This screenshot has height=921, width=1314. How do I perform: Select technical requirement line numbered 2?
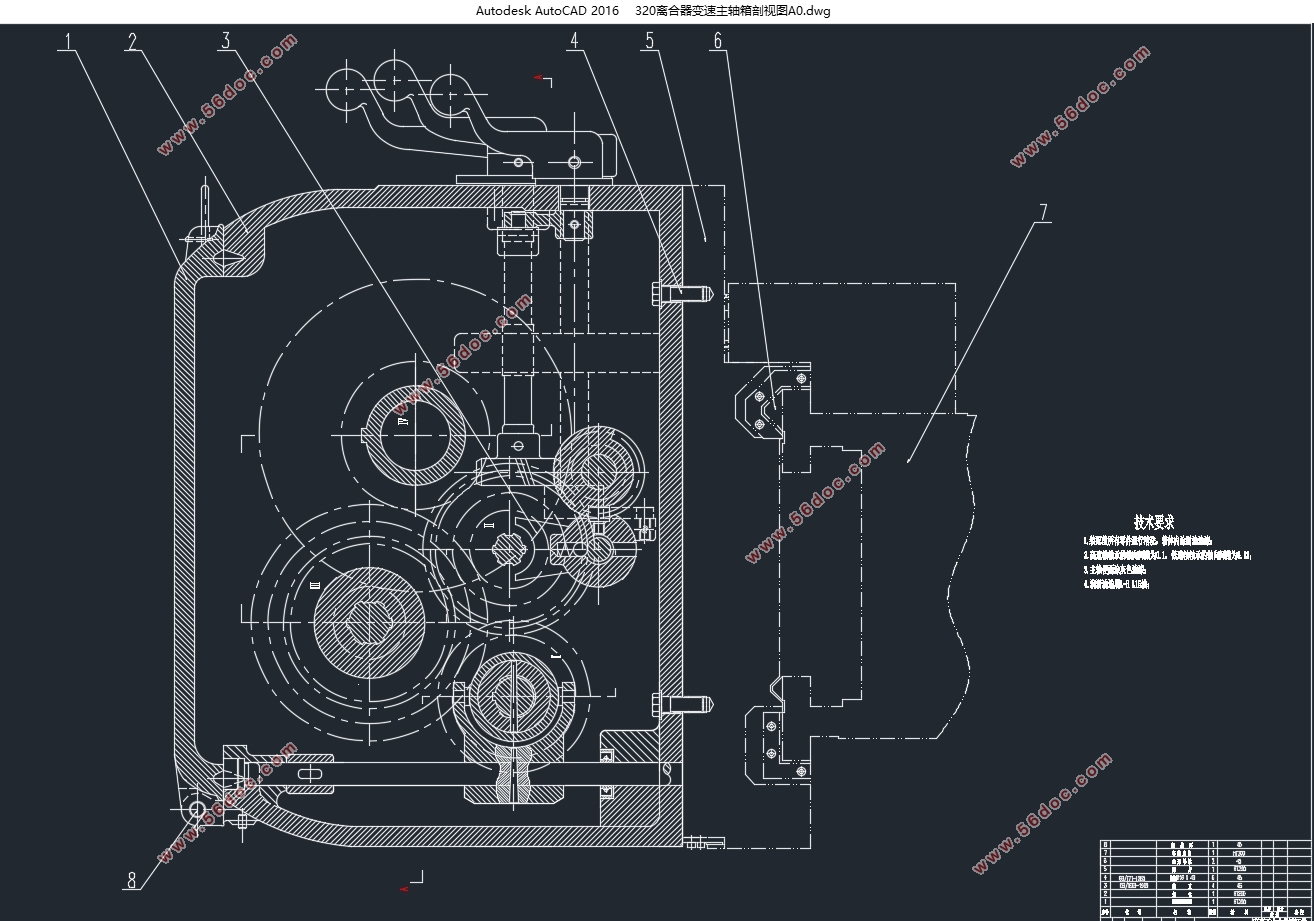coord(1168,555)
